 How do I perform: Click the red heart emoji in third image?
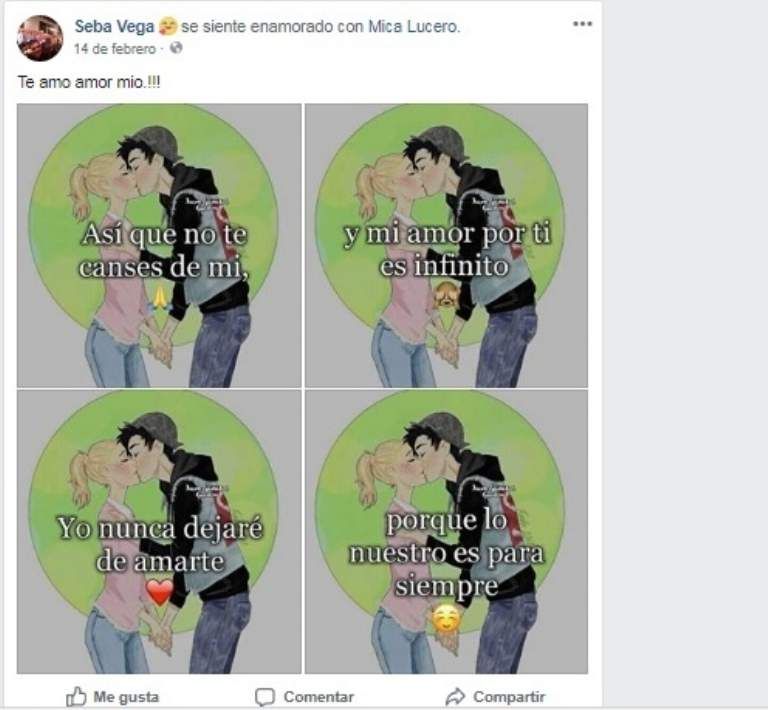point(160,591)
